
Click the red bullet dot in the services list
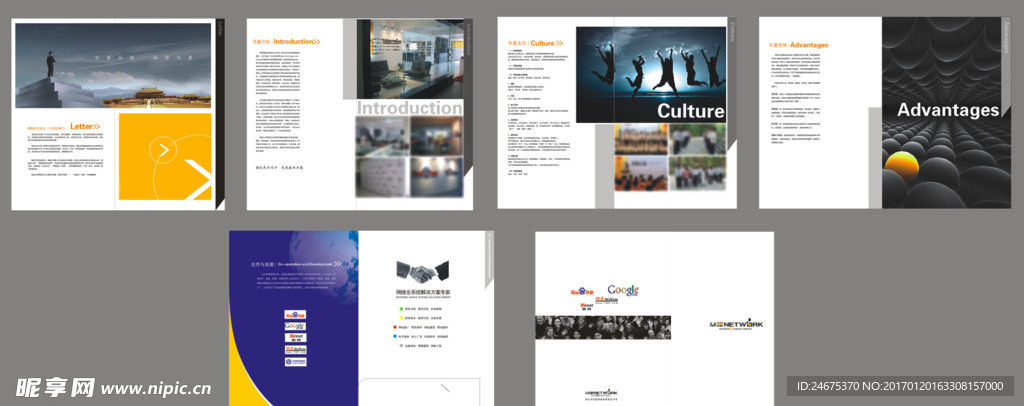[395, 326]
